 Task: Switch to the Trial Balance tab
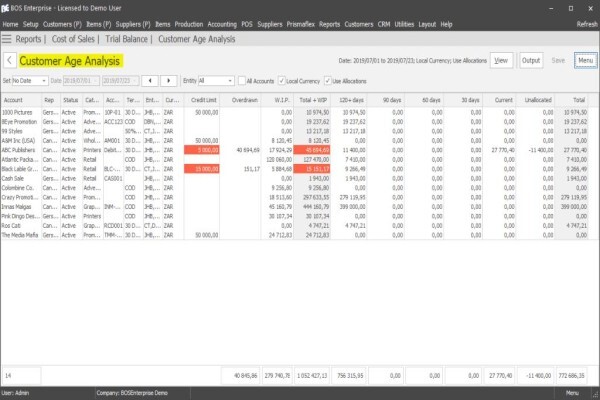127,39
